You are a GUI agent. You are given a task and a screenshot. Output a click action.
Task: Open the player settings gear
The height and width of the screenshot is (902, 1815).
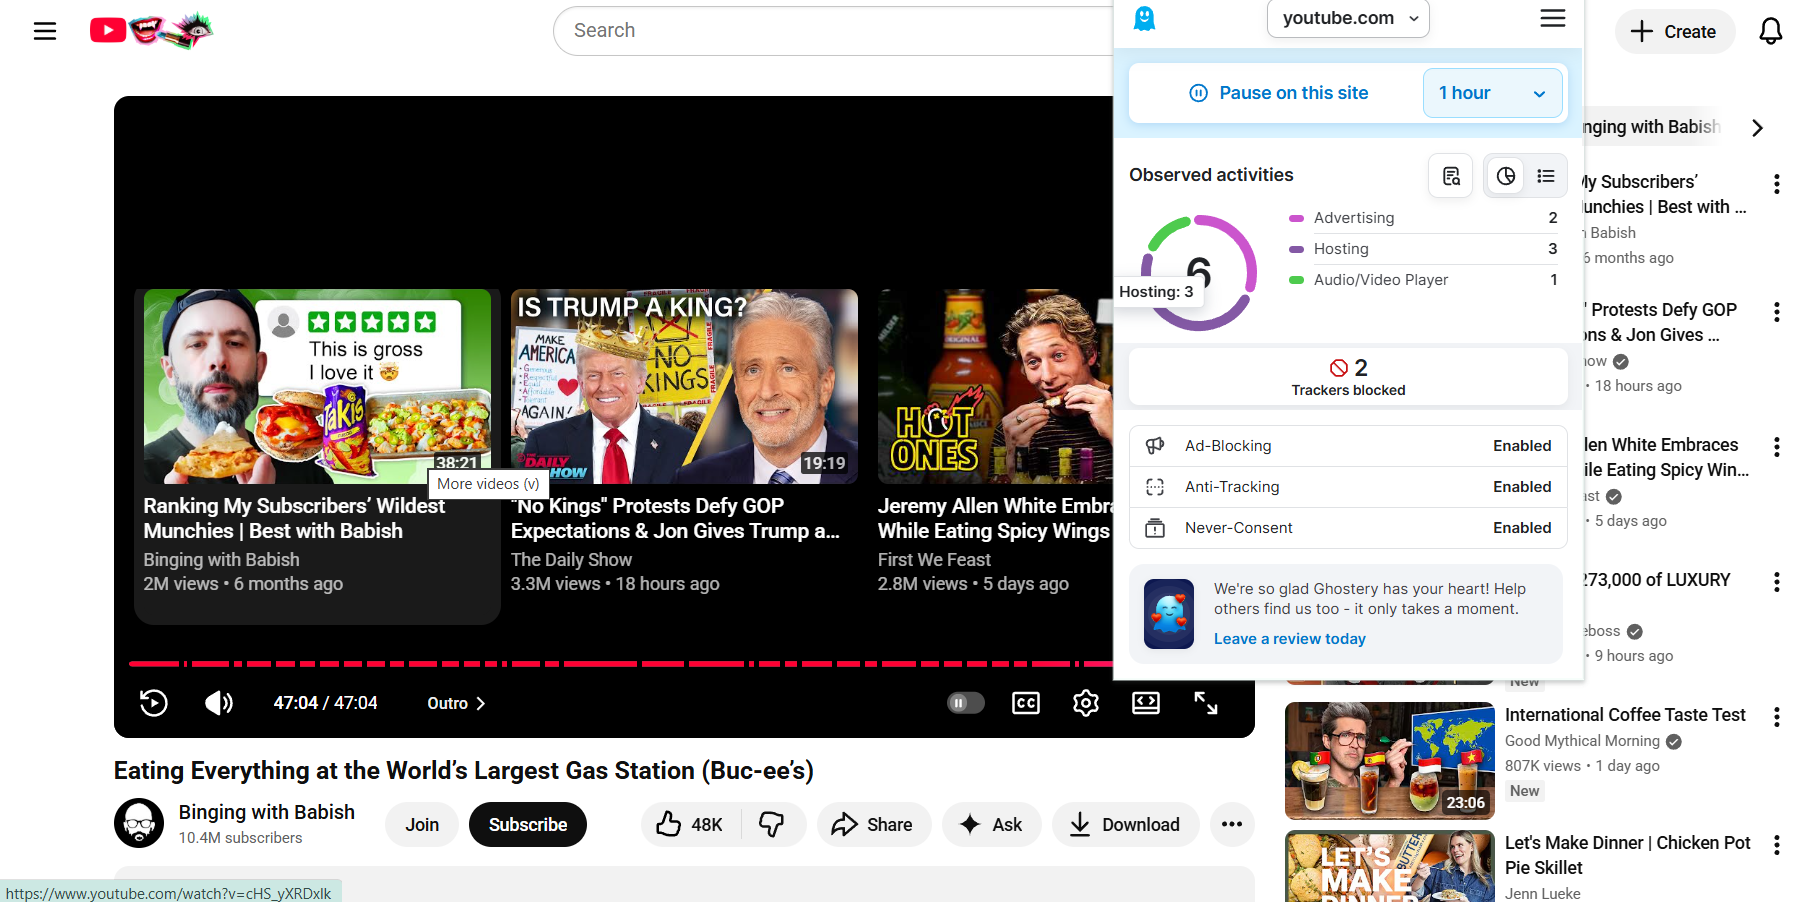point(1086,703)
